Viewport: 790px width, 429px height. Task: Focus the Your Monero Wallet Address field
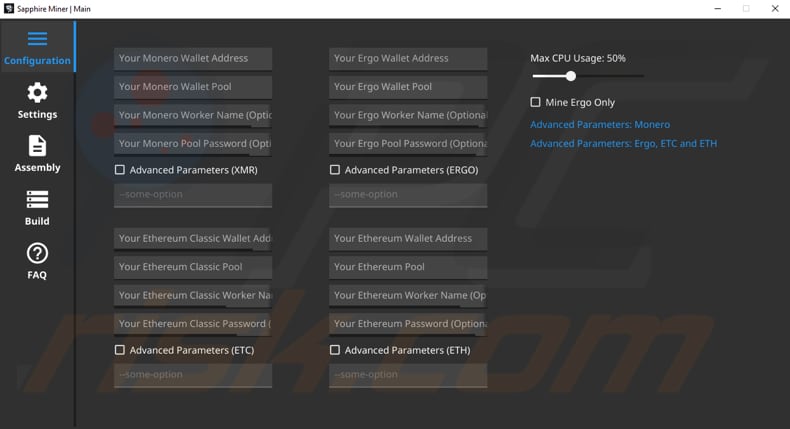point(193,59)
